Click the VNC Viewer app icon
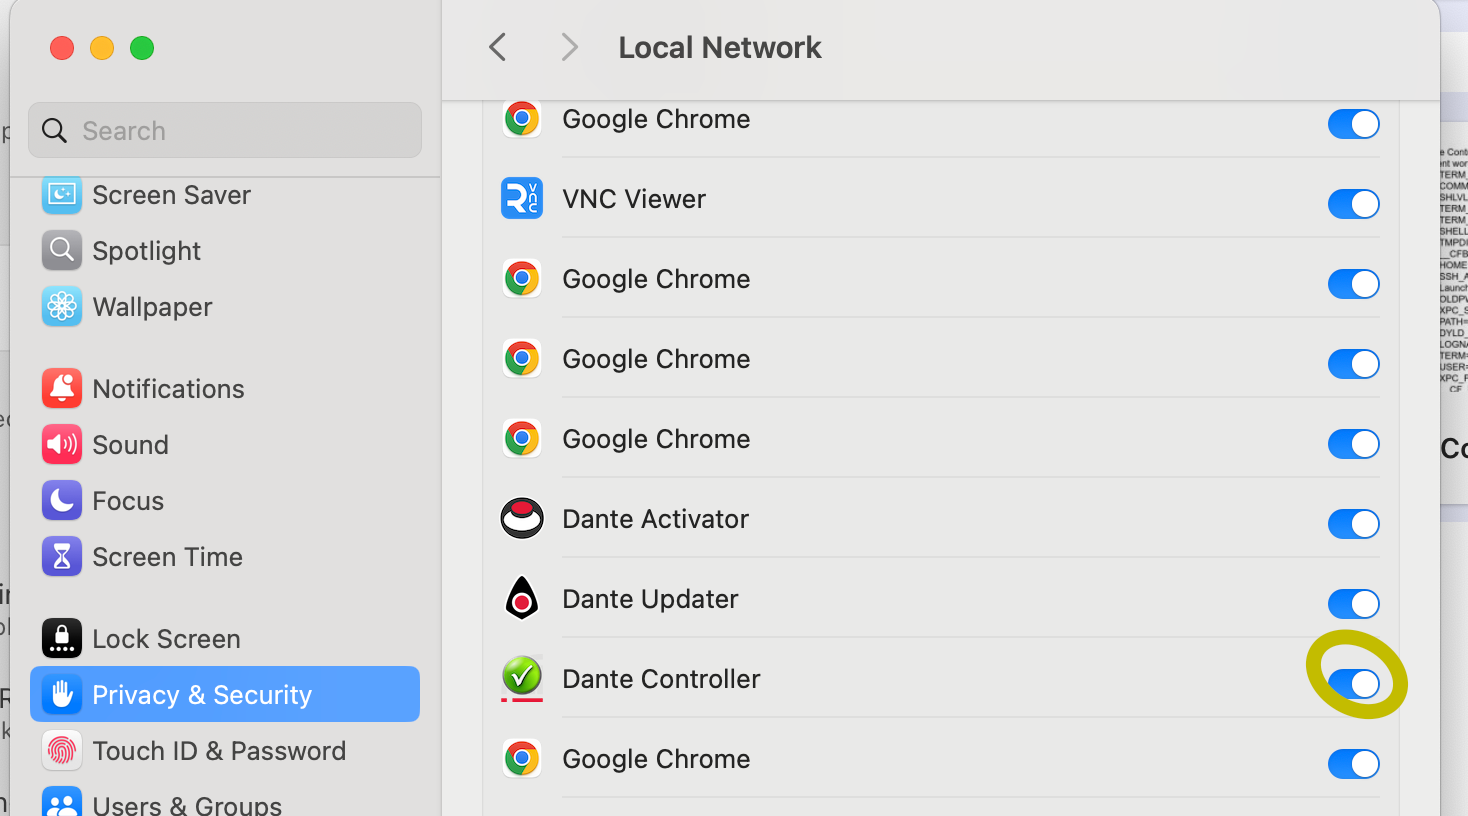This screenshot has width=1468, height=816. coord(522,198)
